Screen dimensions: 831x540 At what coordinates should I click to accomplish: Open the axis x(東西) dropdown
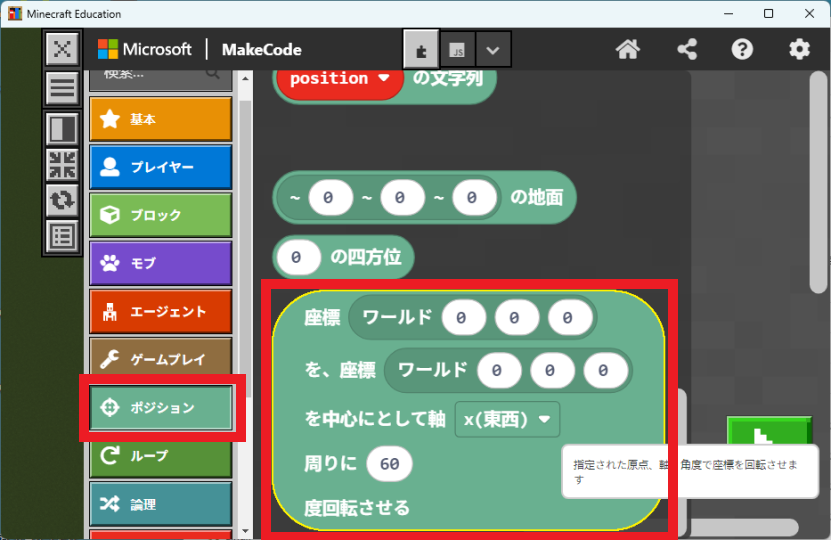[507, 419]
